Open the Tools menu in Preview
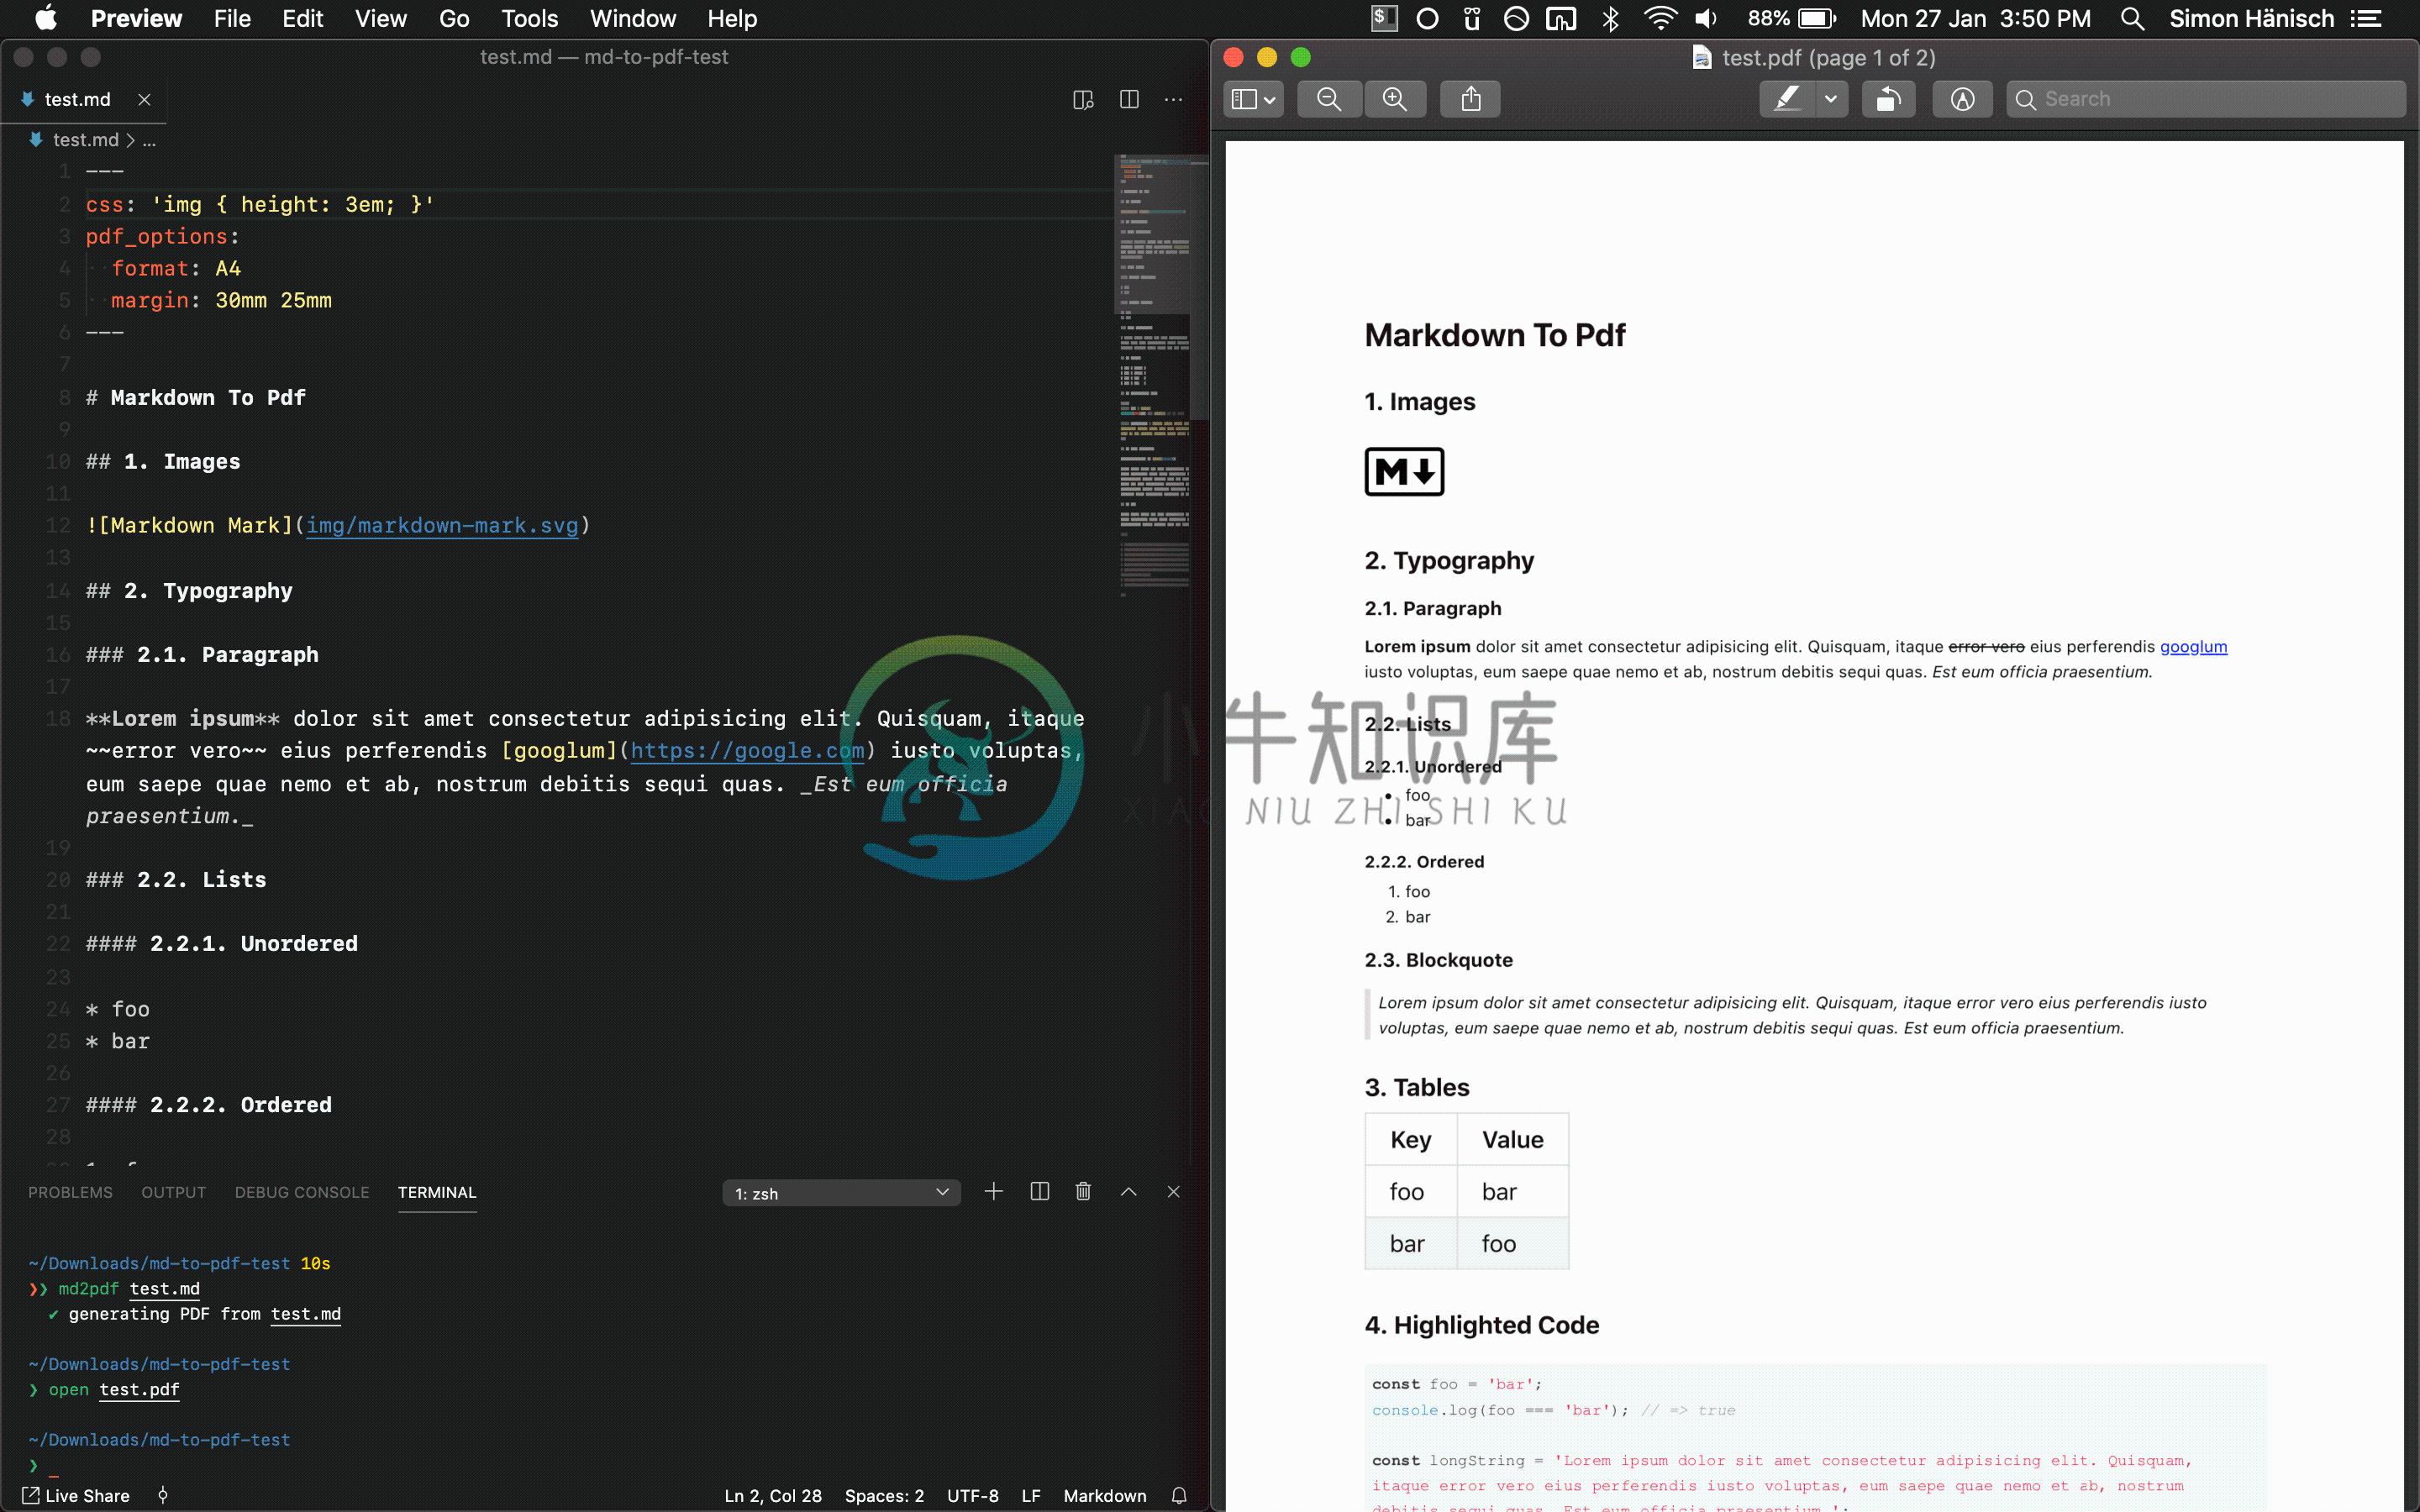The height and width of the screenshot is (1512, 2420). click(x=529, y=18)
